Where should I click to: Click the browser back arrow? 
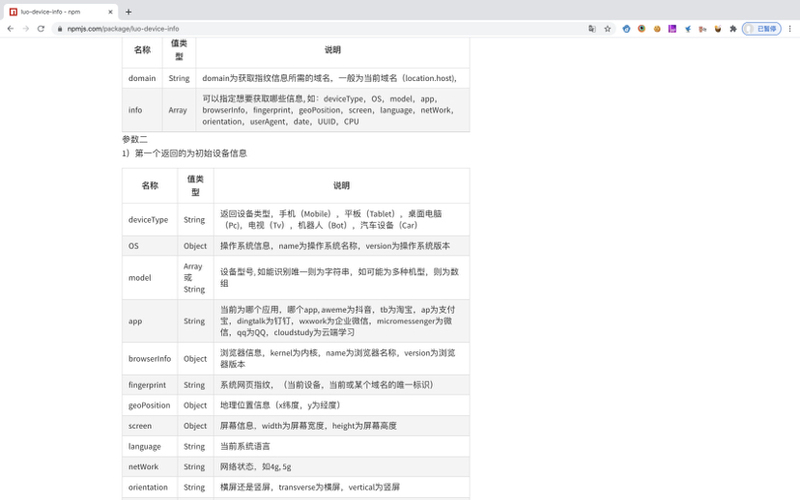pyautogui.click(x=10, y=29)
